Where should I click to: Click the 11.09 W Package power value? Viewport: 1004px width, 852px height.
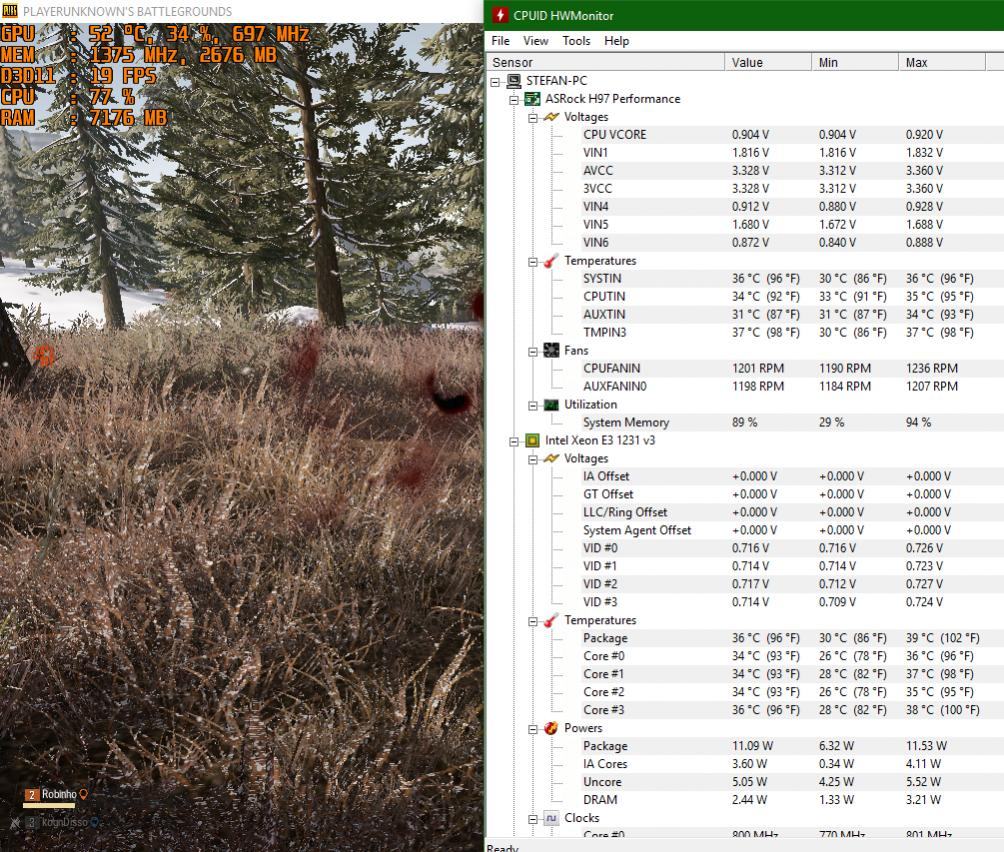[x=752, y=746]
